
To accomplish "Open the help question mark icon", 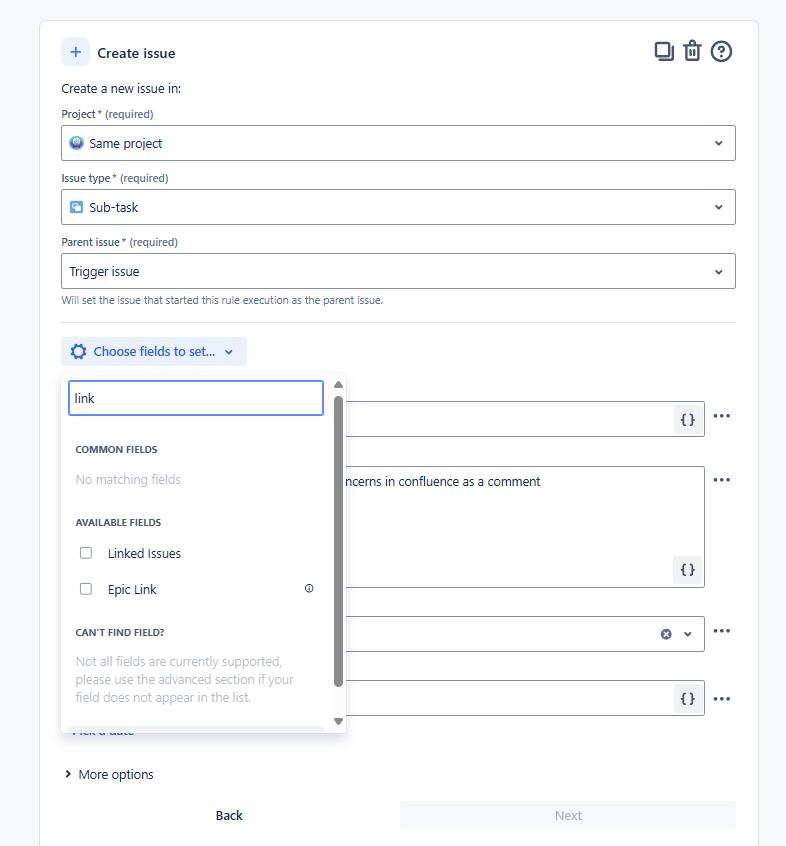I will pyautogui.click(x=721, y=51).
